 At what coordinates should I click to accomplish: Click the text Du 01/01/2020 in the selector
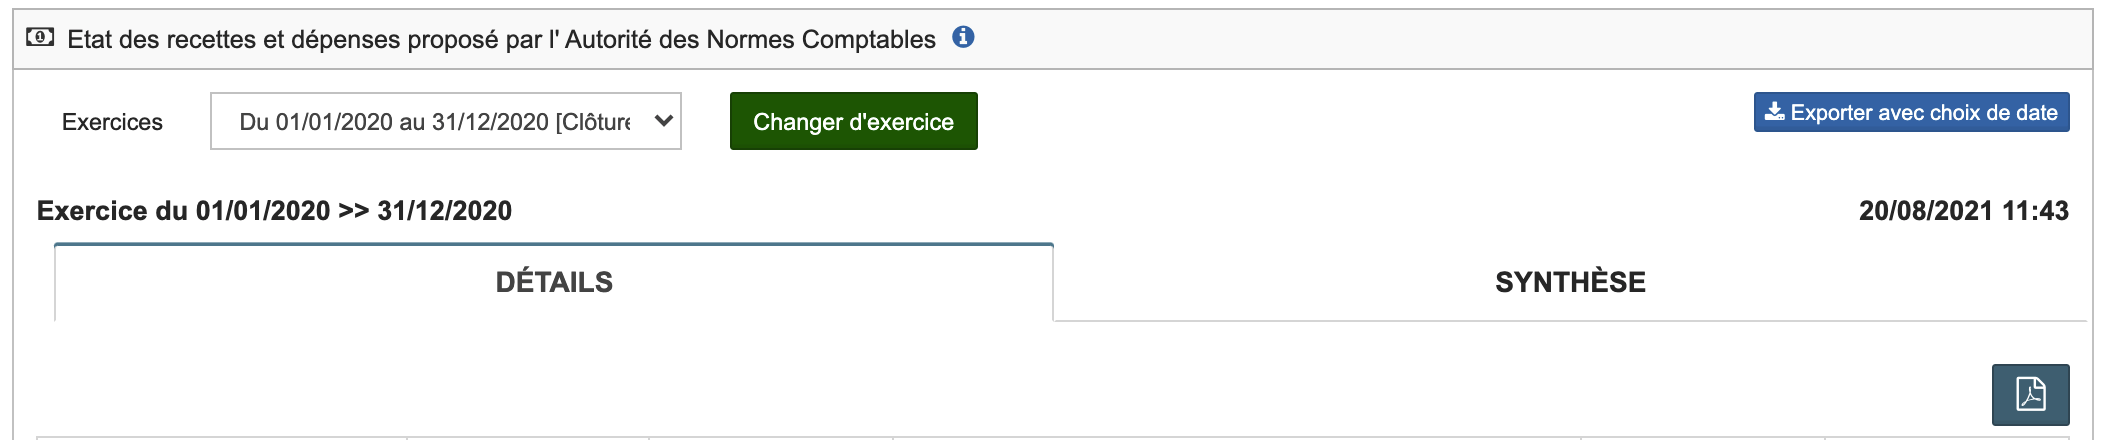(316, 122)
